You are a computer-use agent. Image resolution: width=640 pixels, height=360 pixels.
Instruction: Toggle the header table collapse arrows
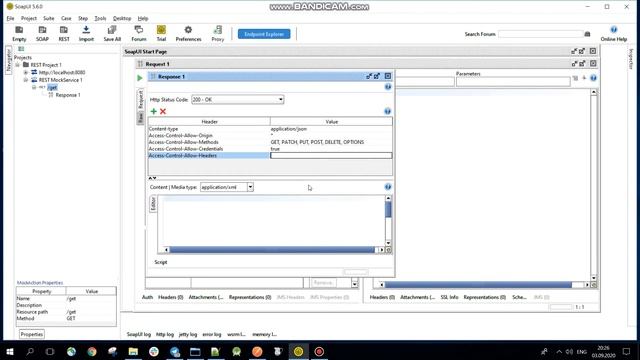click(x=152, y=178)
